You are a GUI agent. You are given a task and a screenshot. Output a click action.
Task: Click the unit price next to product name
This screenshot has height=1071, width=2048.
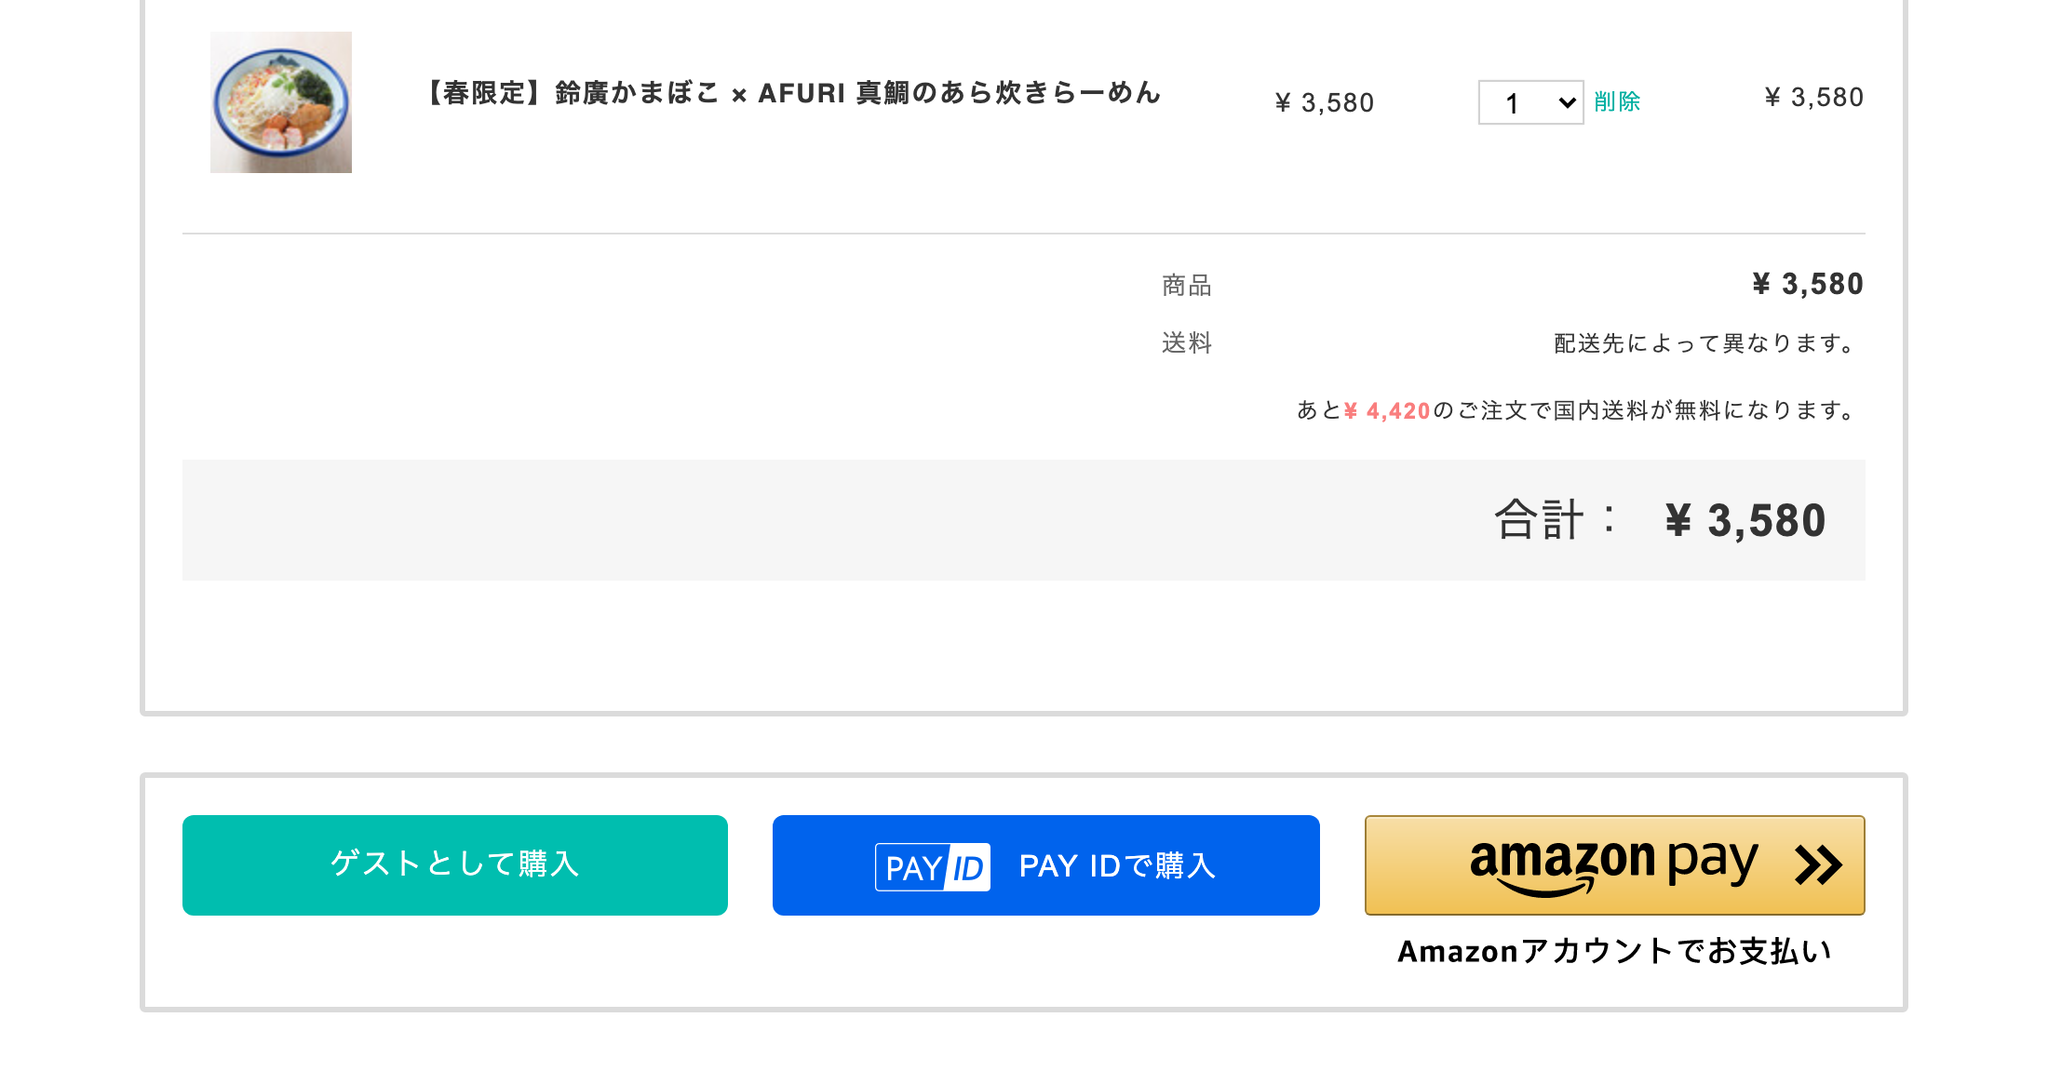pos(1324,103)
